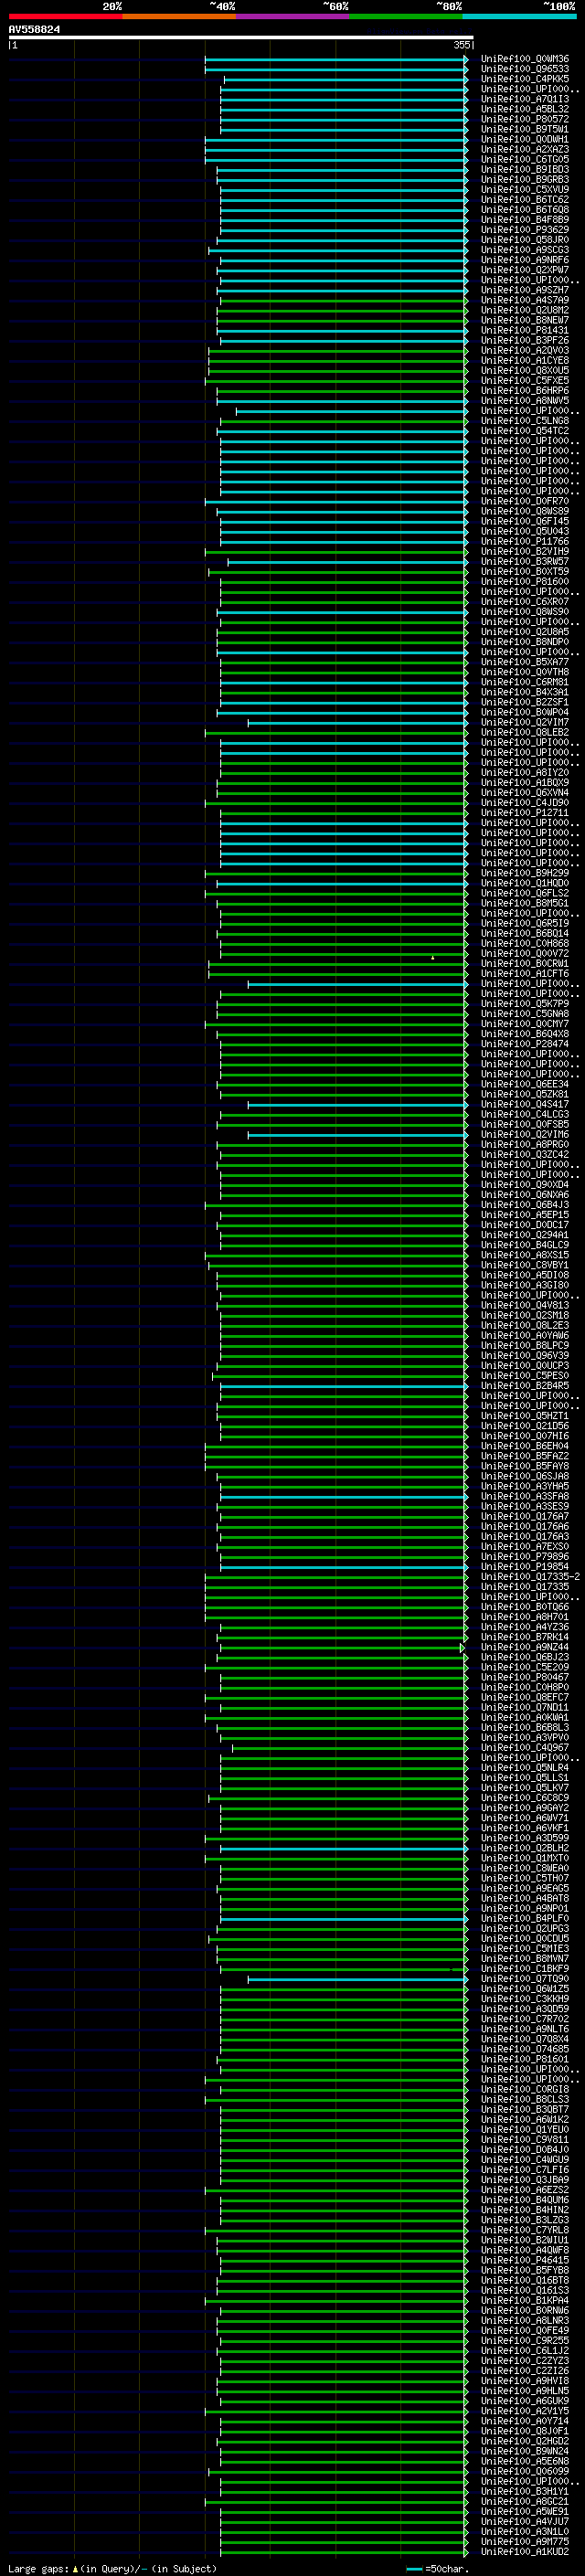Click the green ~80% identity legend segment

pyautogui.click(x=406, y=16)
